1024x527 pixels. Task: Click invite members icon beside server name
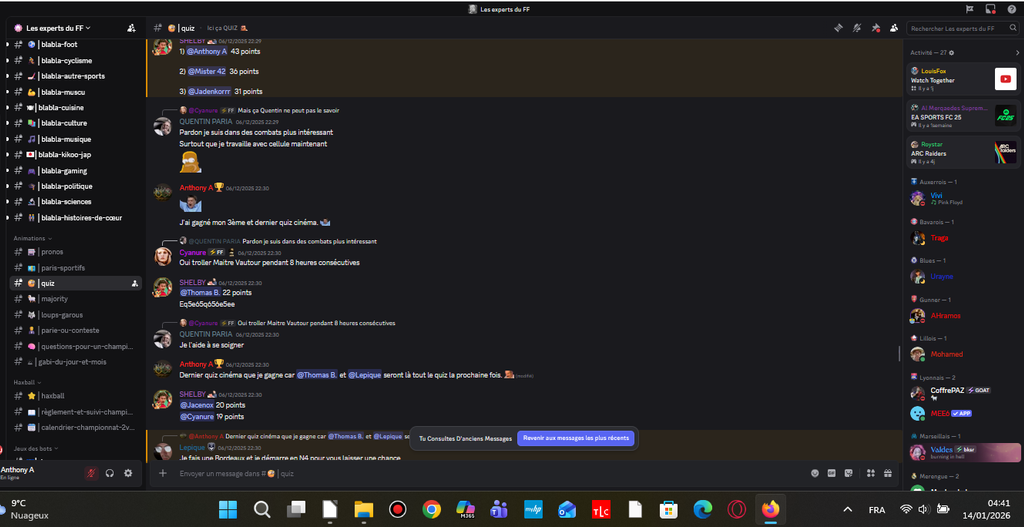pos(131,28)
